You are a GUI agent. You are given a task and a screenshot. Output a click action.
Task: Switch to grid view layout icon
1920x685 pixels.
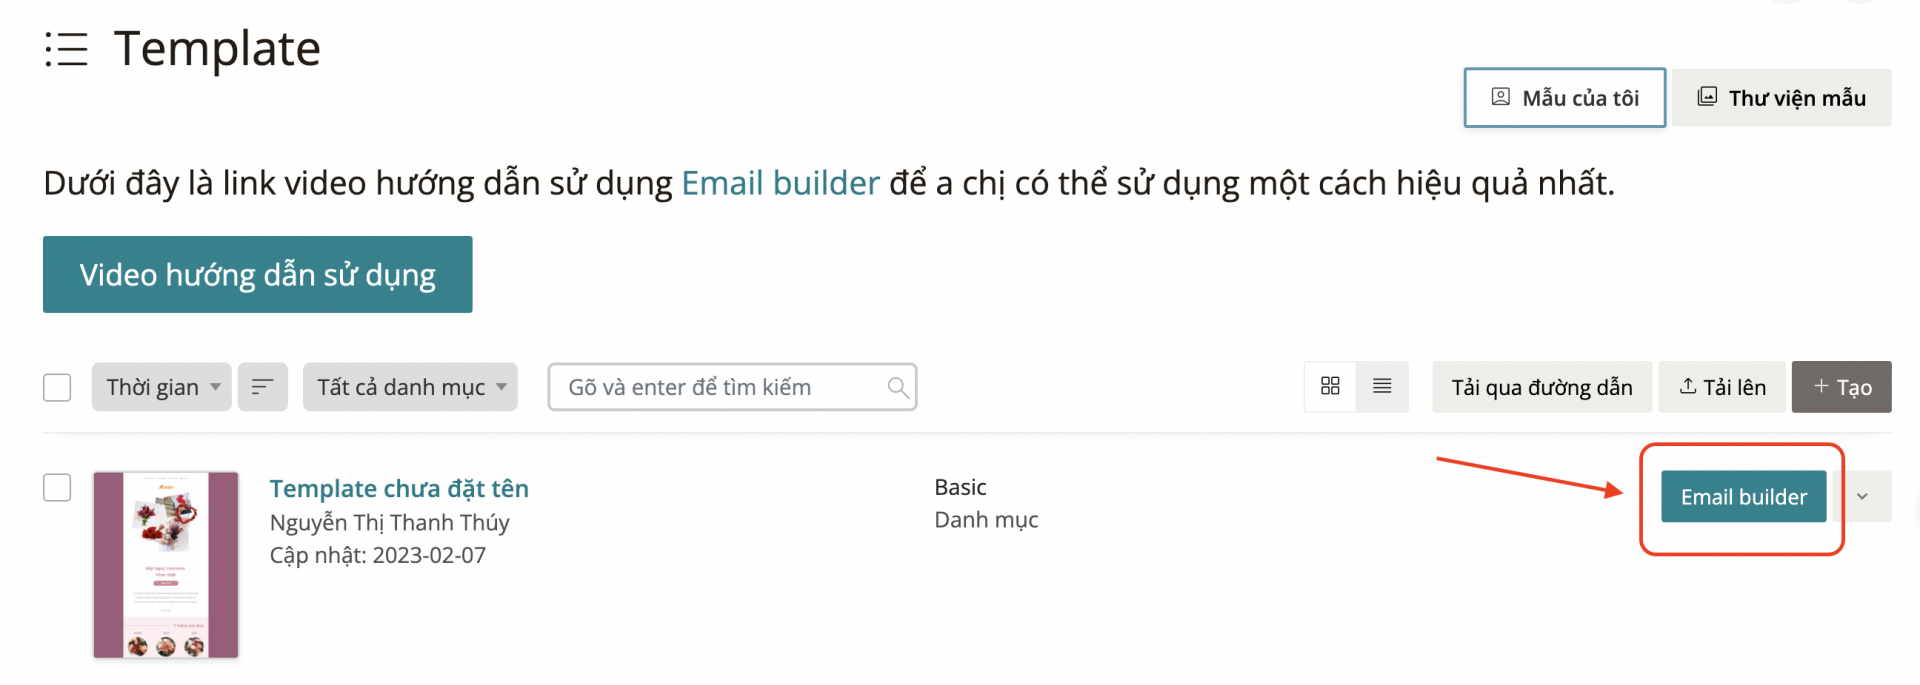pos(1330,386)
